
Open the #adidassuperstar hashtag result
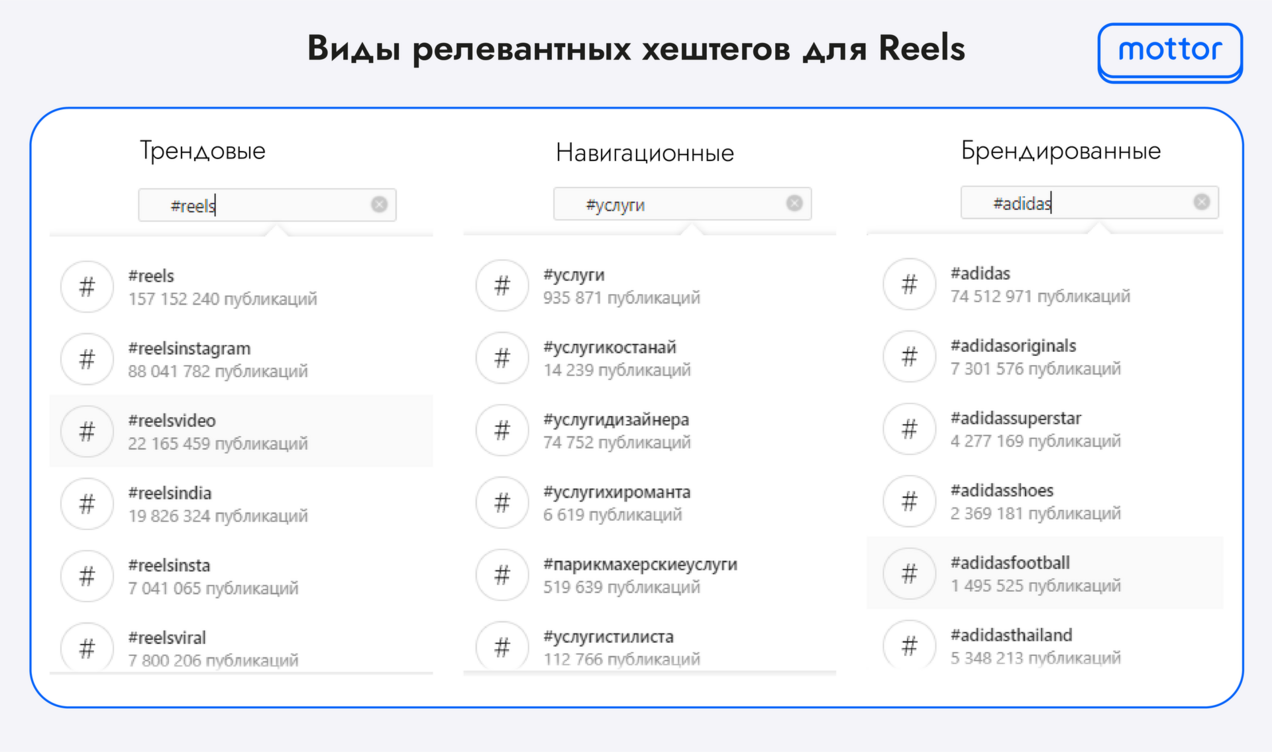tap(1045, 429)
